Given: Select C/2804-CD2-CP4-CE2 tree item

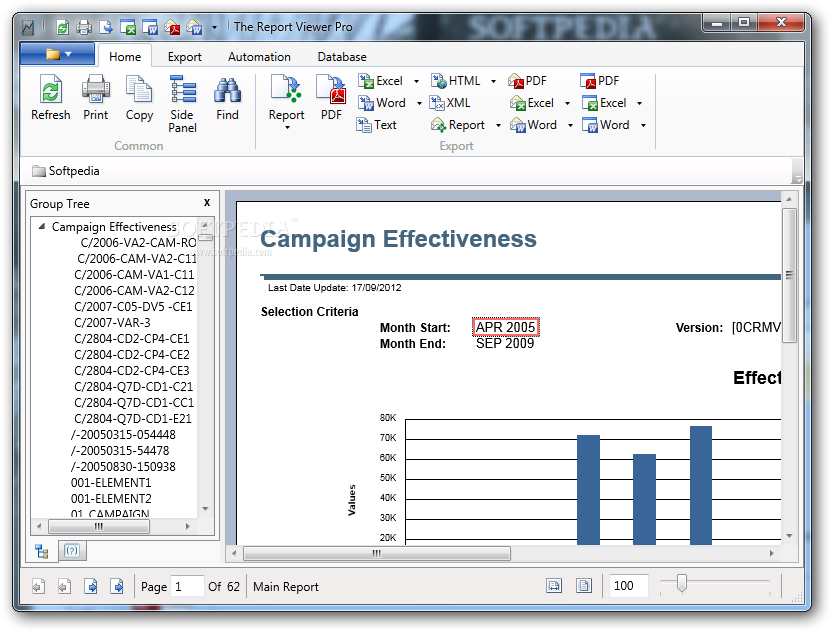Looking at the screenshot, I should [x=132, y=354].
